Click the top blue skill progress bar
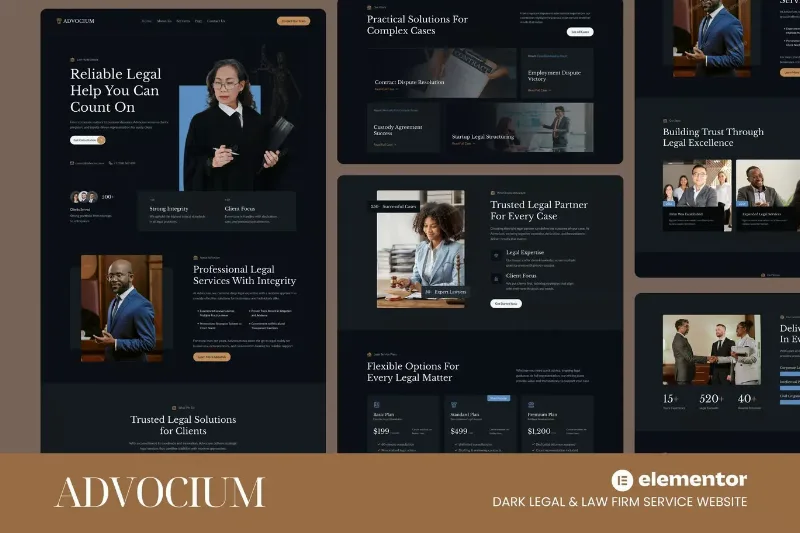This screenshot has width=800, height=533. coord(790,374)
